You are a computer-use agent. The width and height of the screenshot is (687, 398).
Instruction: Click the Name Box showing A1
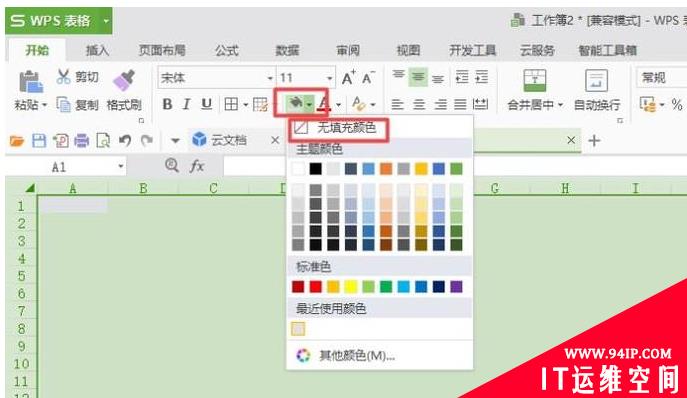66,167
